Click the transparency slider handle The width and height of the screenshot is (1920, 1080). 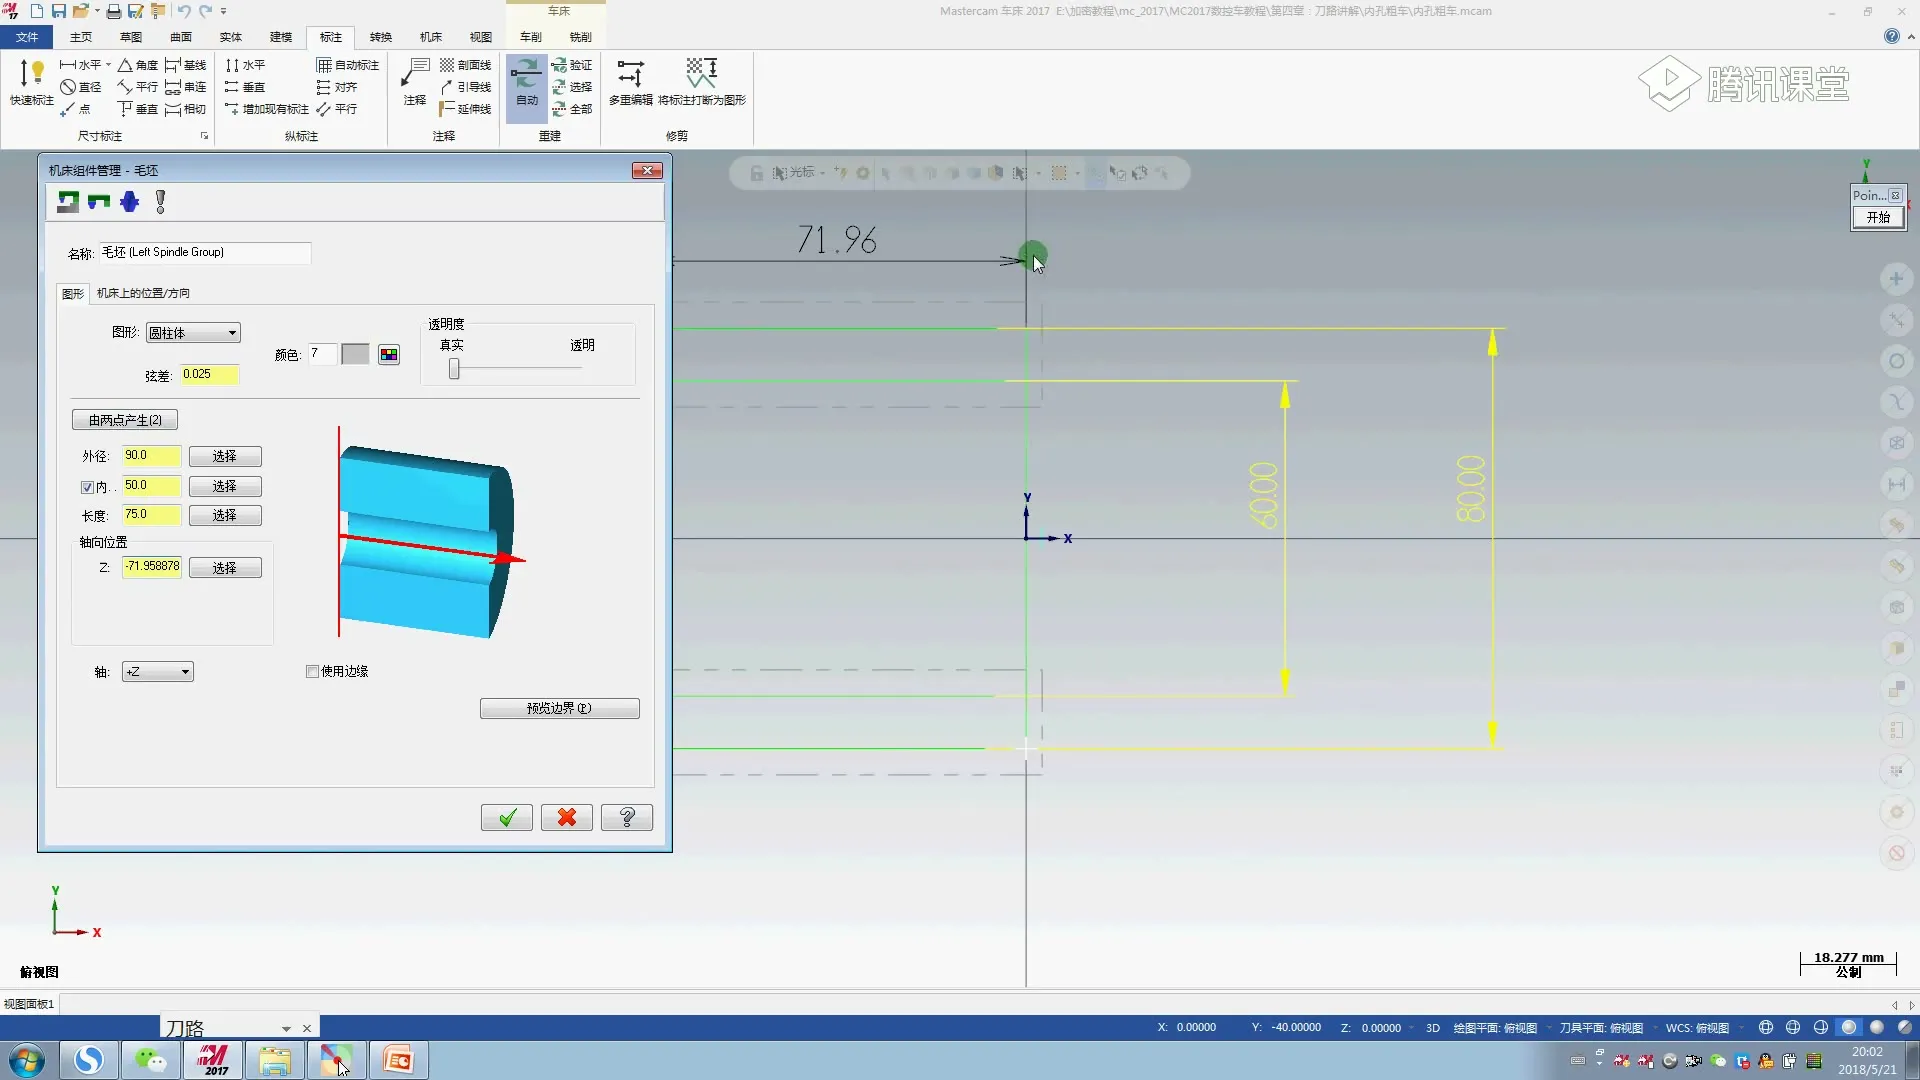(454, 369)
